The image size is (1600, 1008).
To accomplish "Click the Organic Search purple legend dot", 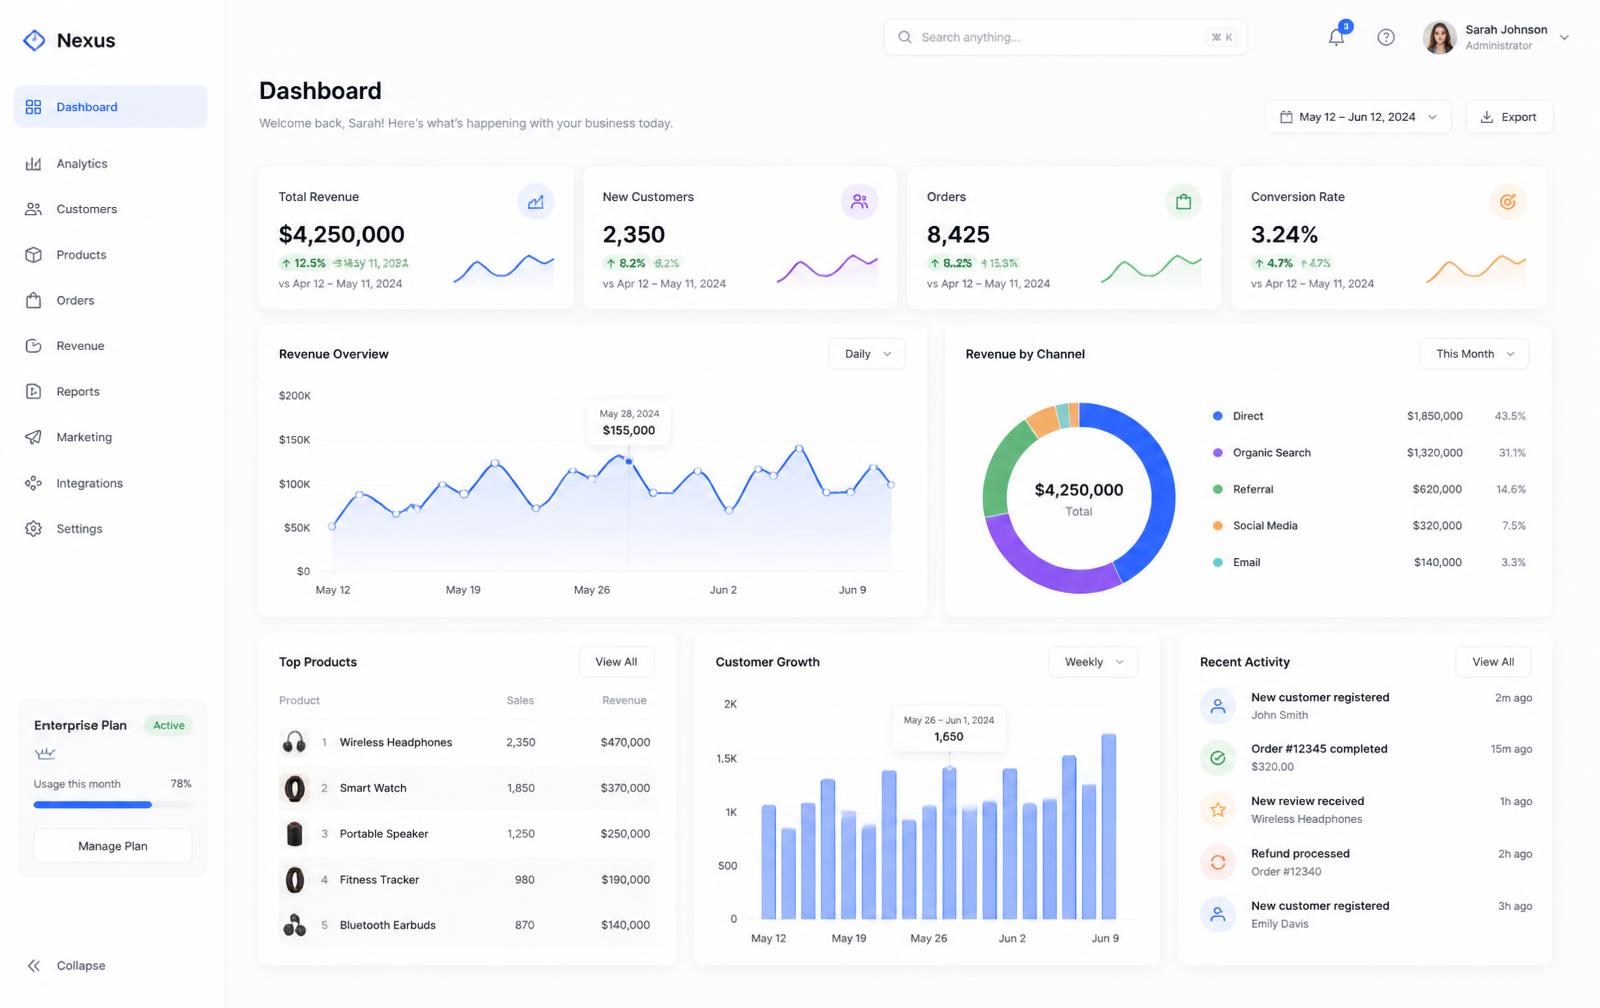I will [1218, 453].
